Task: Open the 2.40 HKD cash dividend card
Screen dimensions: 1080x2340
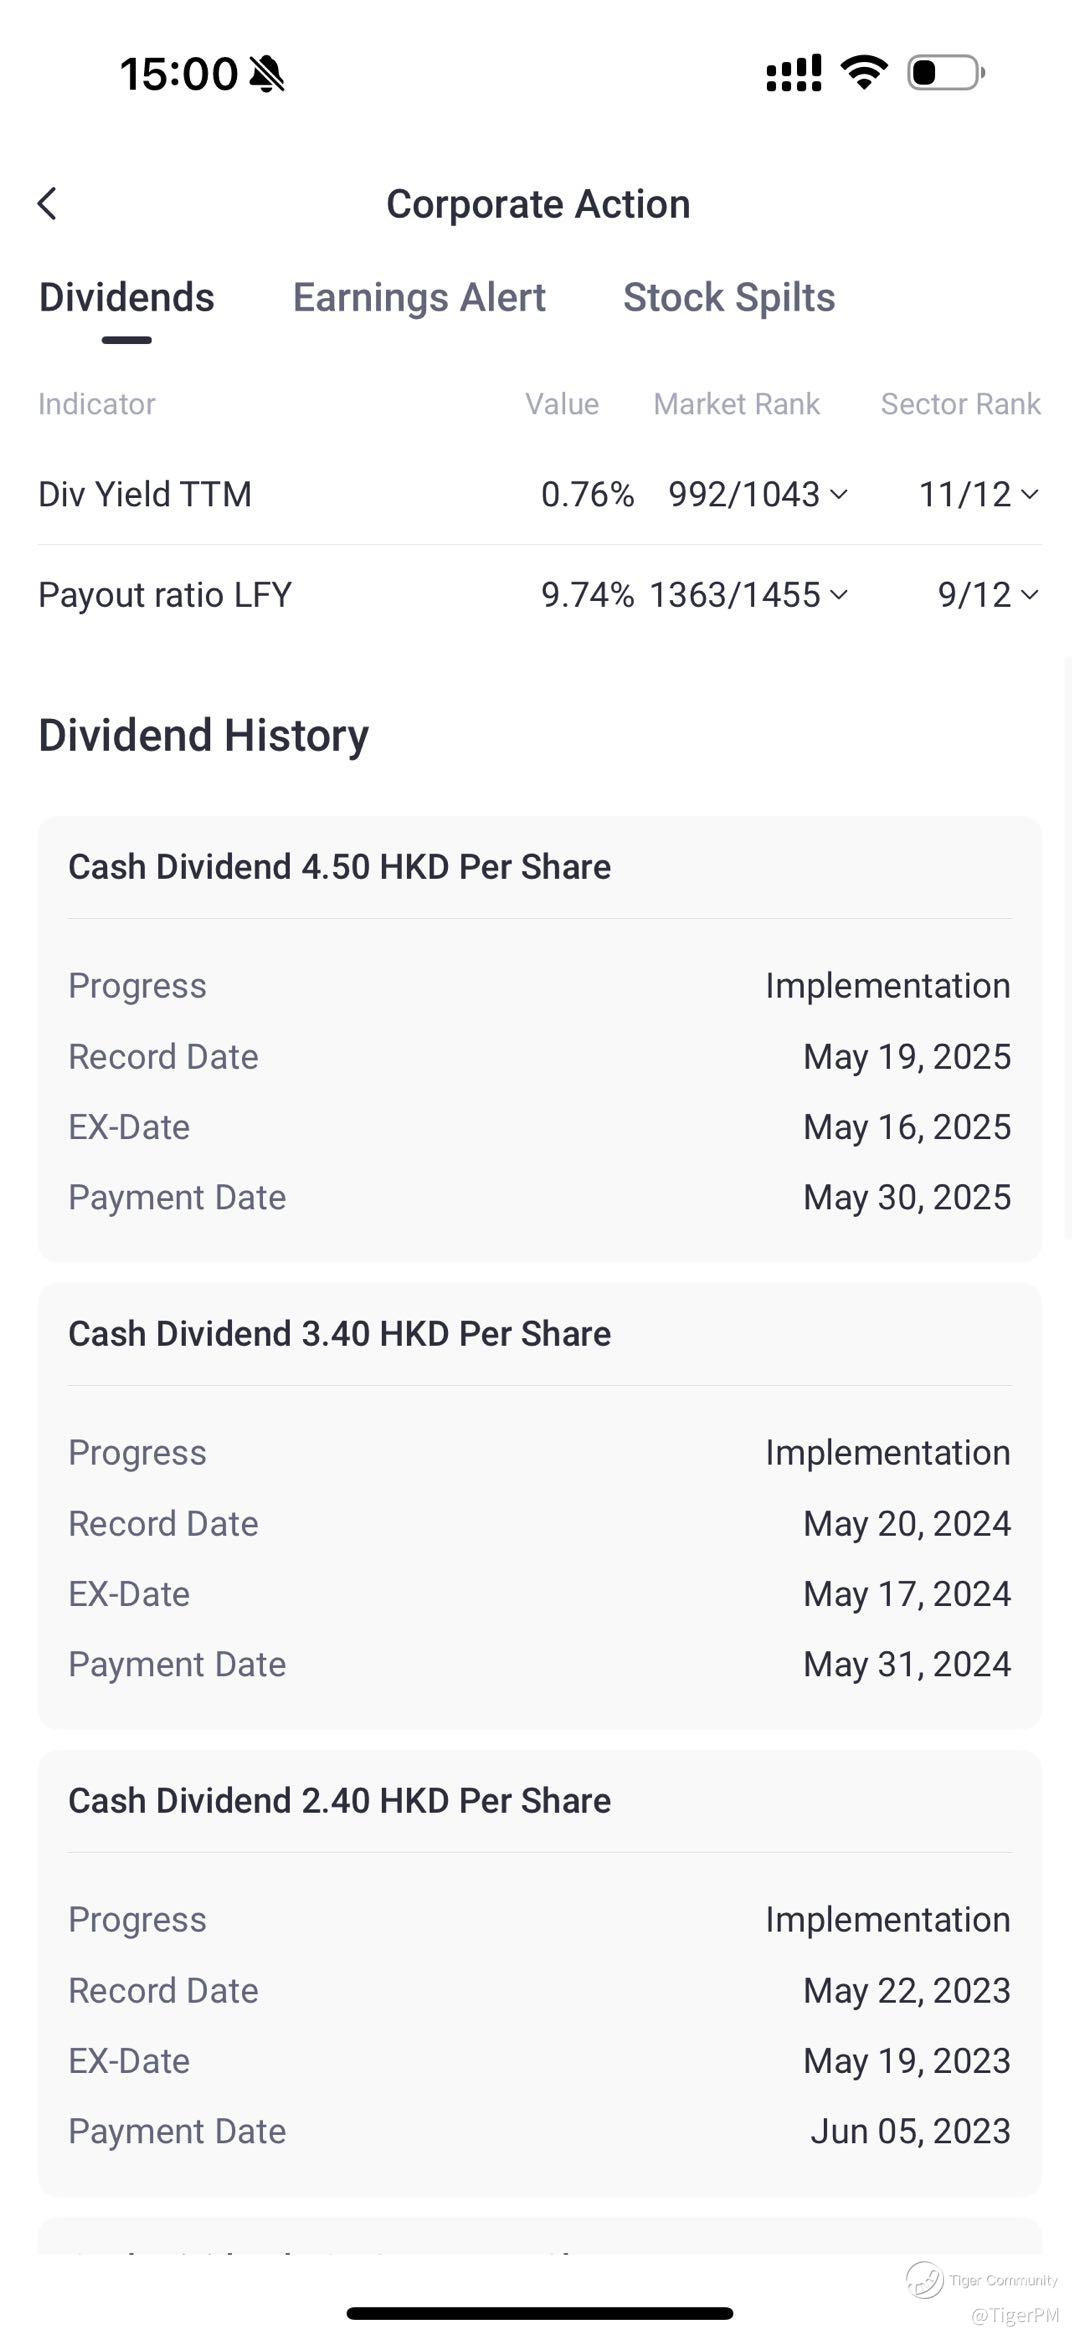Action: (540, 1972)
